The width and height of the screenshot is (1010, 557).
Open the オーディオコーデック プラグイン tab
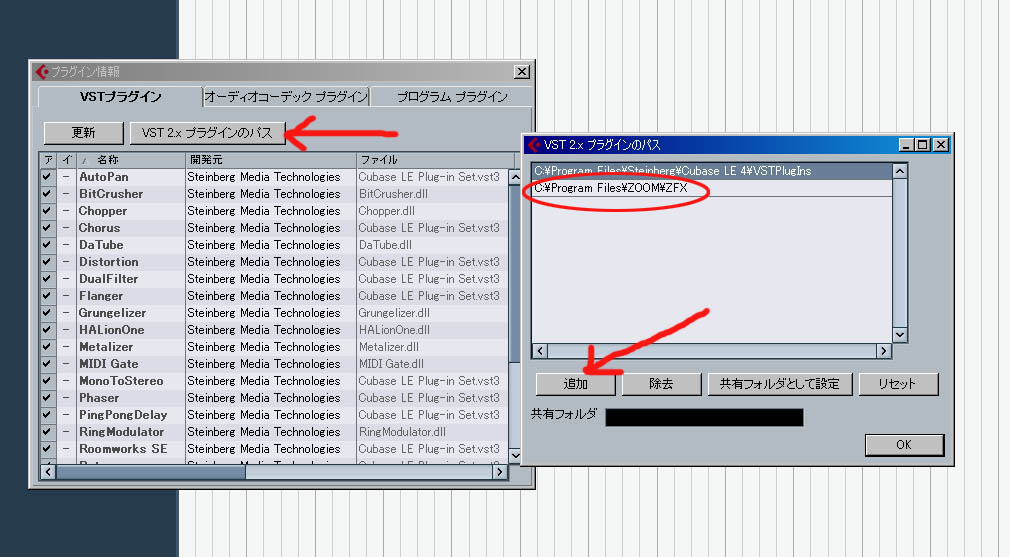click(x=286, y=97)
